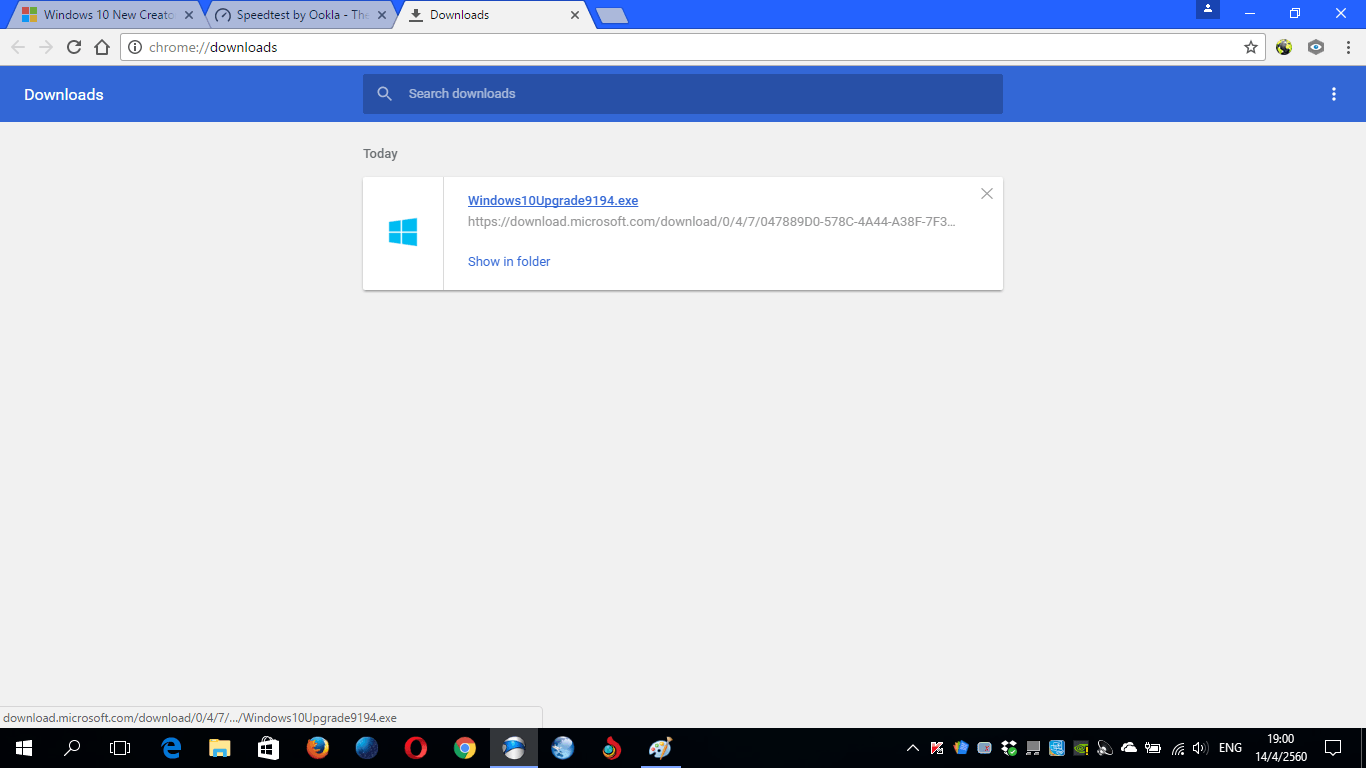The height and width of the screenshot is (768, 1366).
Task: Click the 19:00 clock and date
Action: click(x=1280, y=748)
